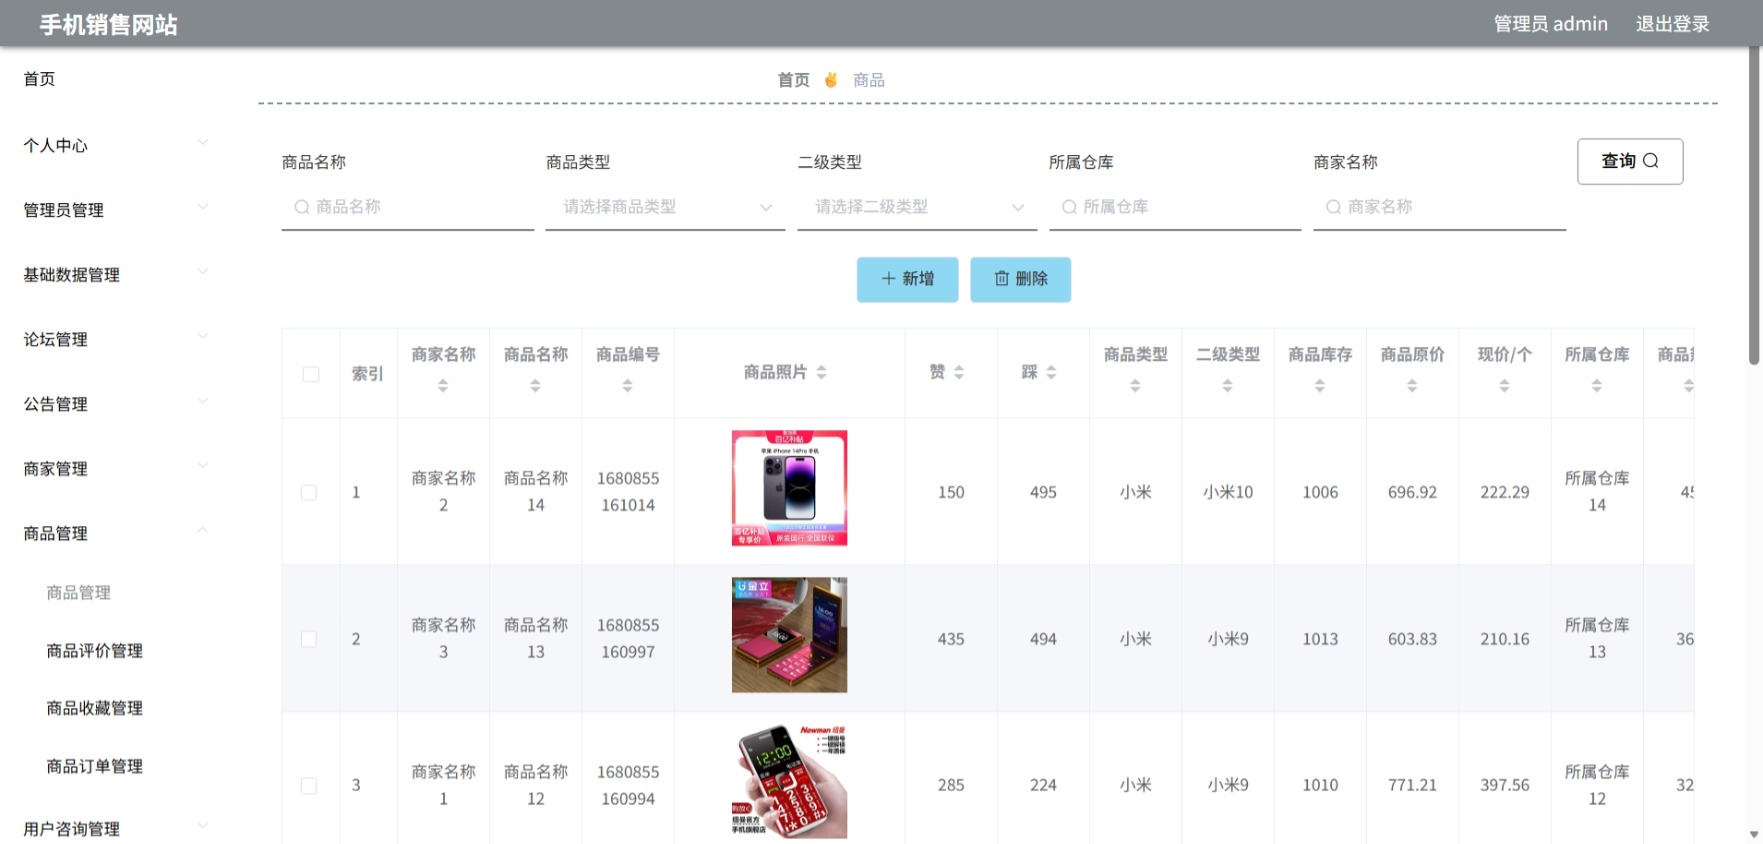Click product number 1680855160997 cell
Screen dimensions: 1763x844
pyautogui.click(x=628, y=639)
